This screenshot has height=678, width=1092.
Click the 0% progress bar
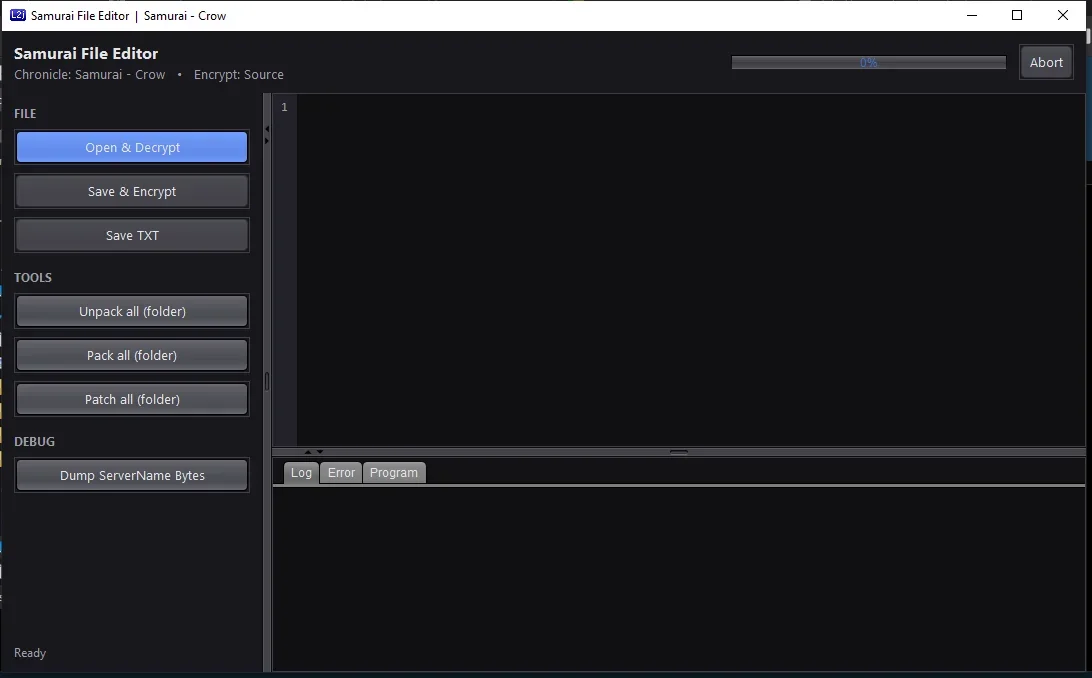(x=868, y=63)
